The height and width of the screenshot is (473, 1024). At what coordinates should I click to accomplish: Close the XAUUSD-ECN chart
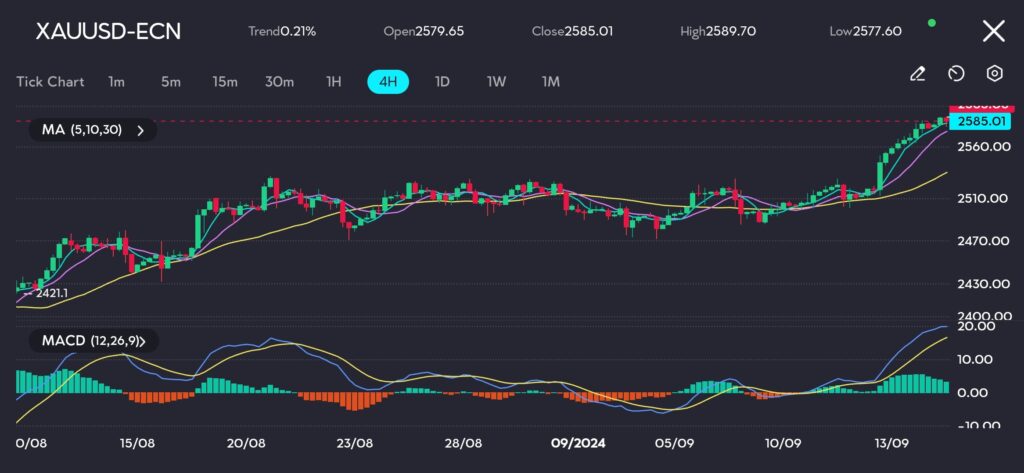tap(993, 31)
